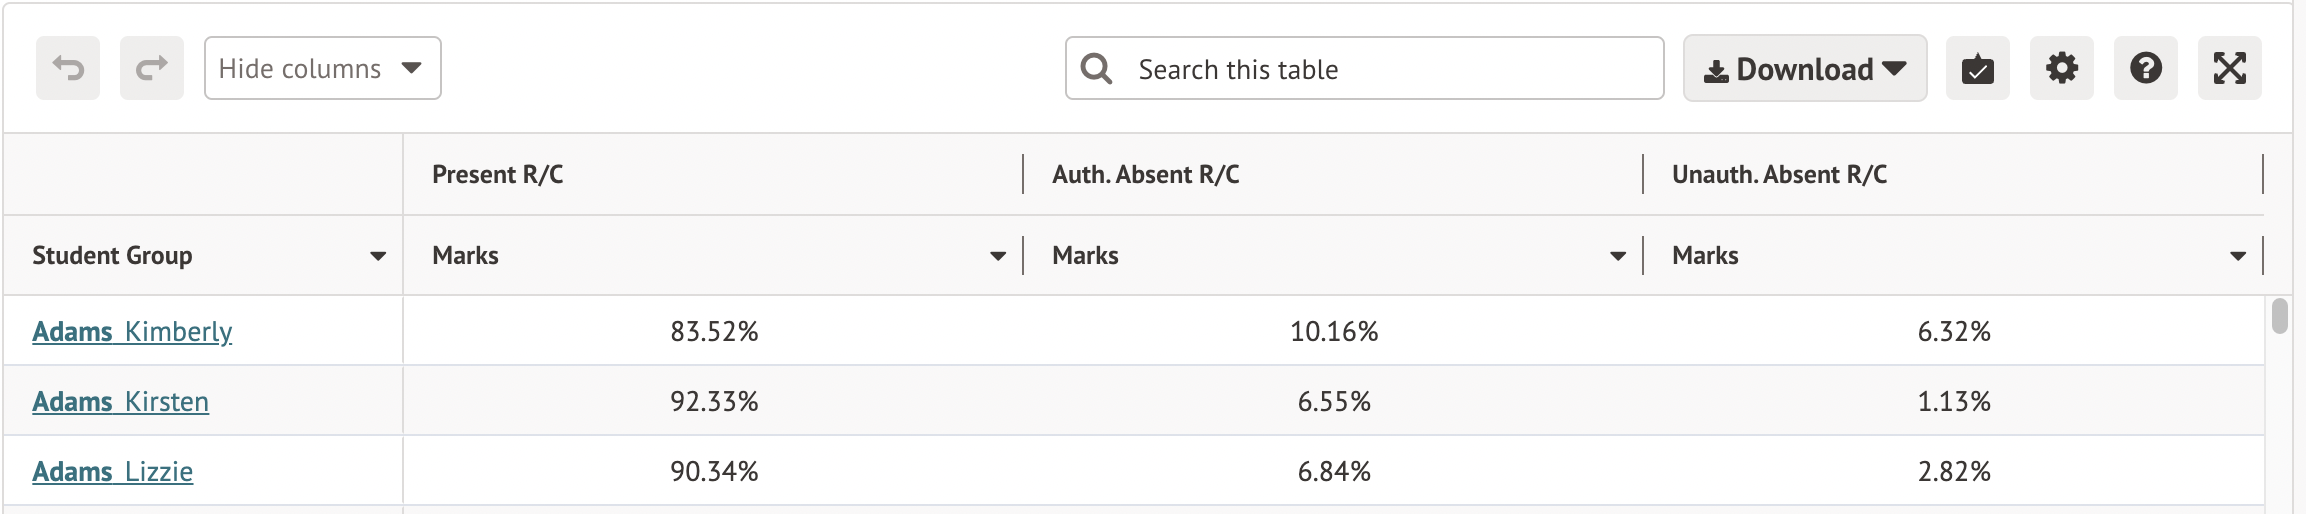This screenshot has height=514, width=2306.
Task: Select the Present R/C column header
Action: point(498,174)
